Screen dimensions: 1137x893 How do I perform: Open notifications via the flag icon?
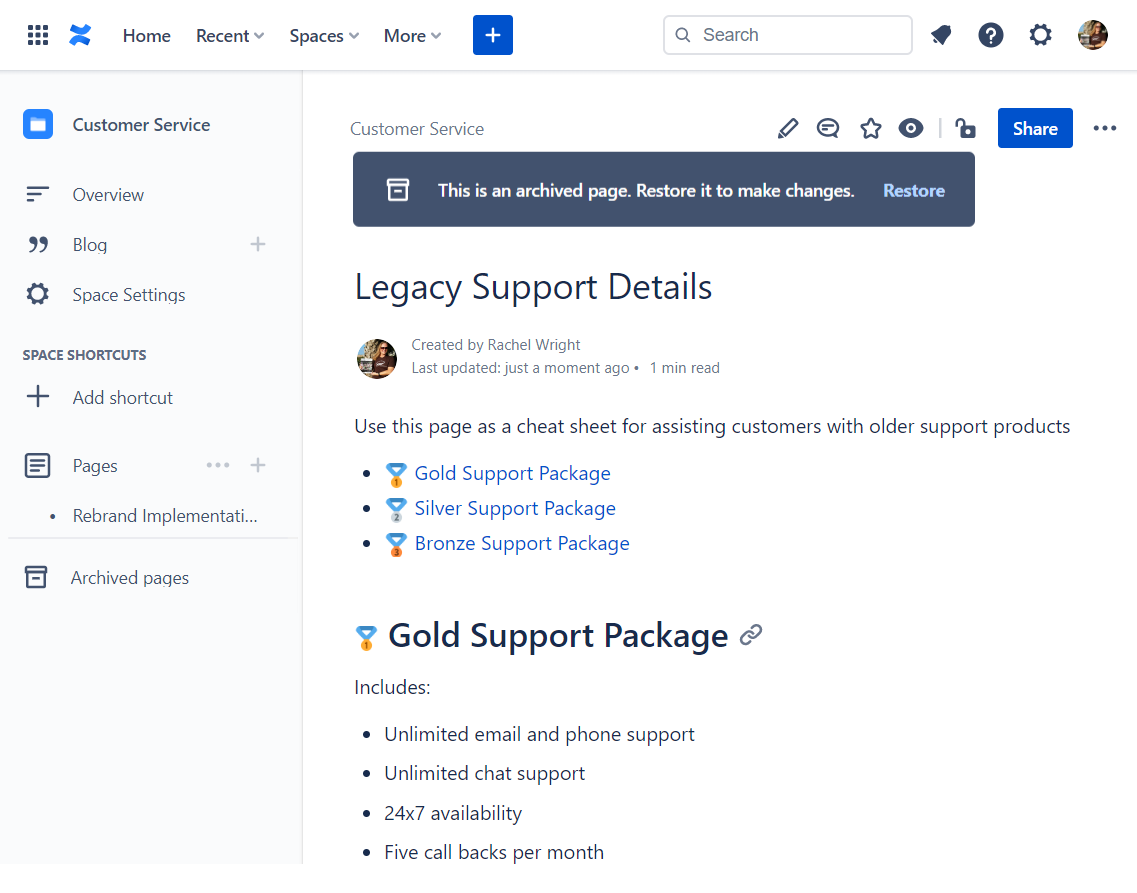[940, 34]
